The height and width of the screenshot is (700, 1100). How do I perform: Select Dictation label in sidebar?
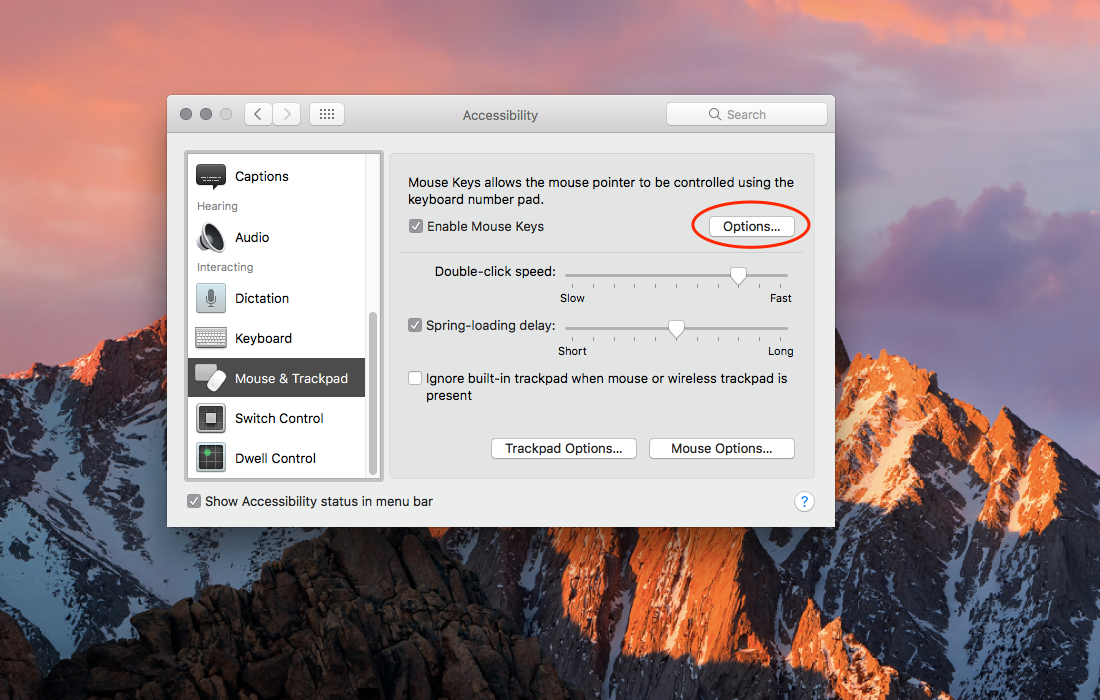point(262,299)
